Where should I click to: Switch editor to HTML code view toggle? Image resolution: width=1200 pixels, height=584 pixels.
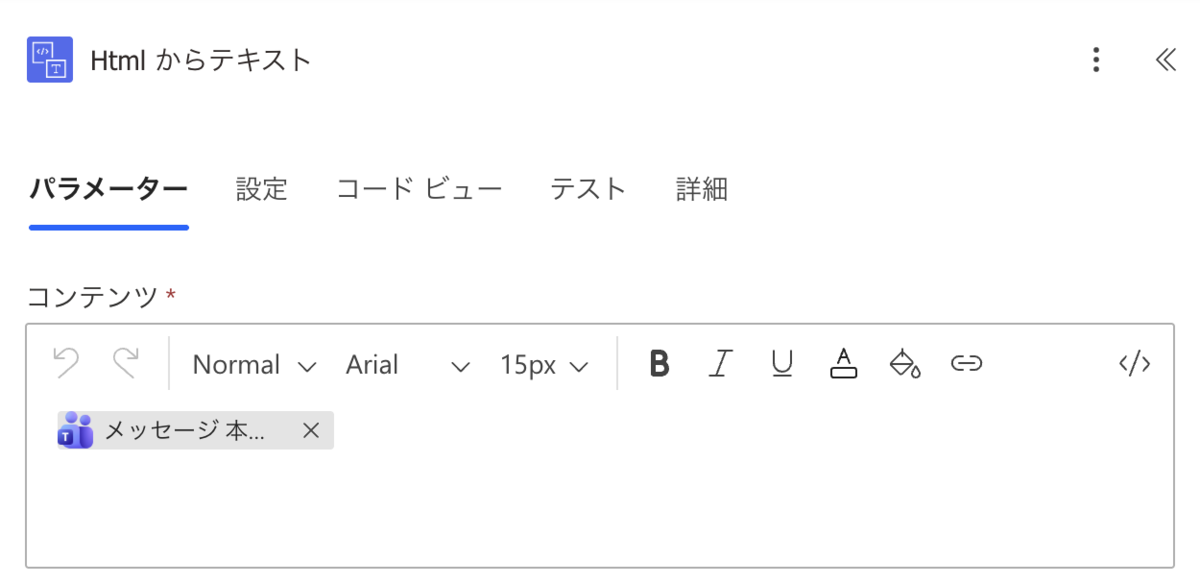click(1134, 364)
